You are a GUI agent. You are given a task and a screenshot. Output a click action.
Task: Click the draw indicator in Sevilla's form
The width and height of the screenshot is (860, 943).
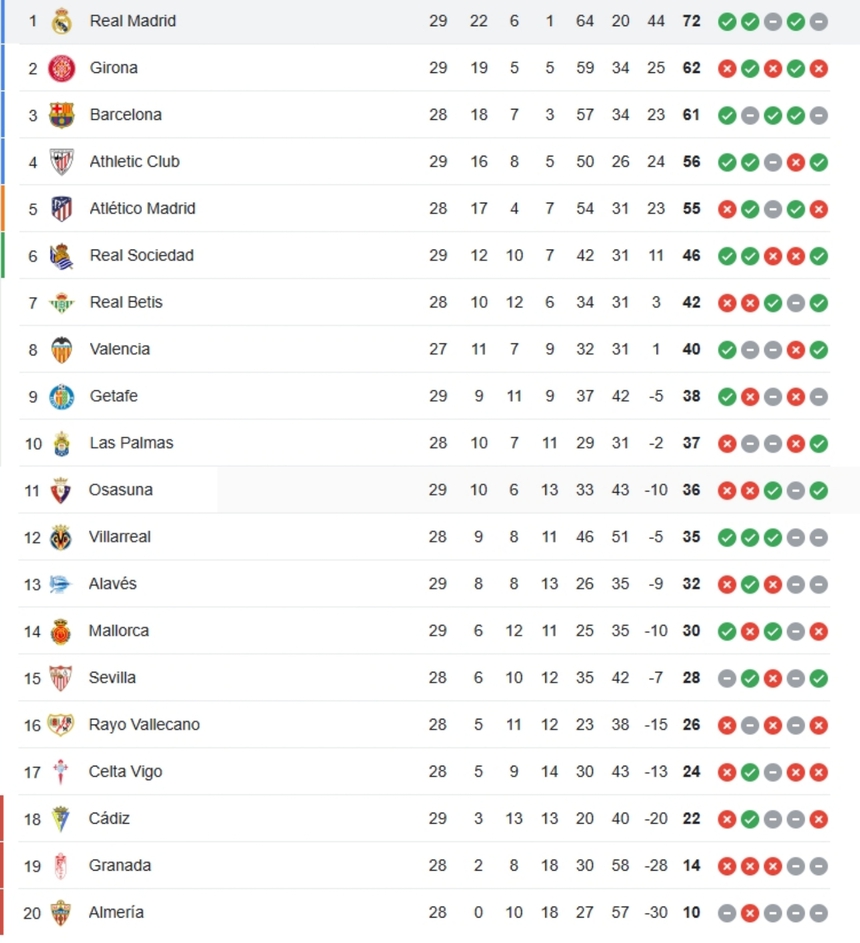(727, 678)
